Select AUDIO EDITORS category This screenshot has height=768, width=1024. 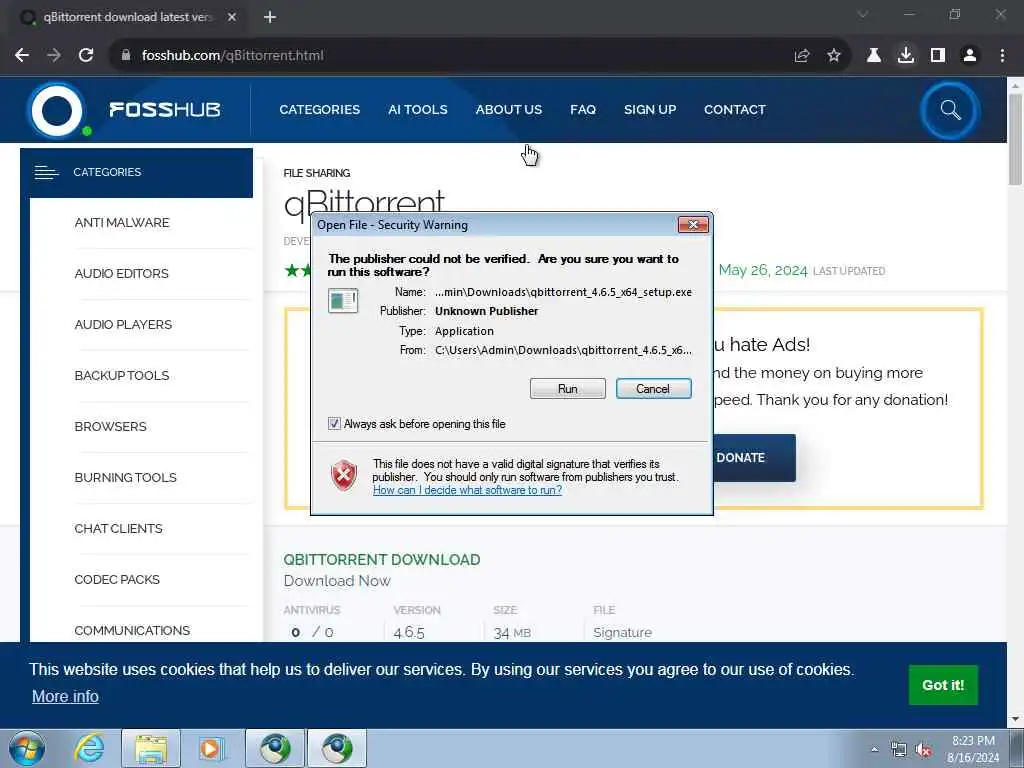click(x=121, y=274)
